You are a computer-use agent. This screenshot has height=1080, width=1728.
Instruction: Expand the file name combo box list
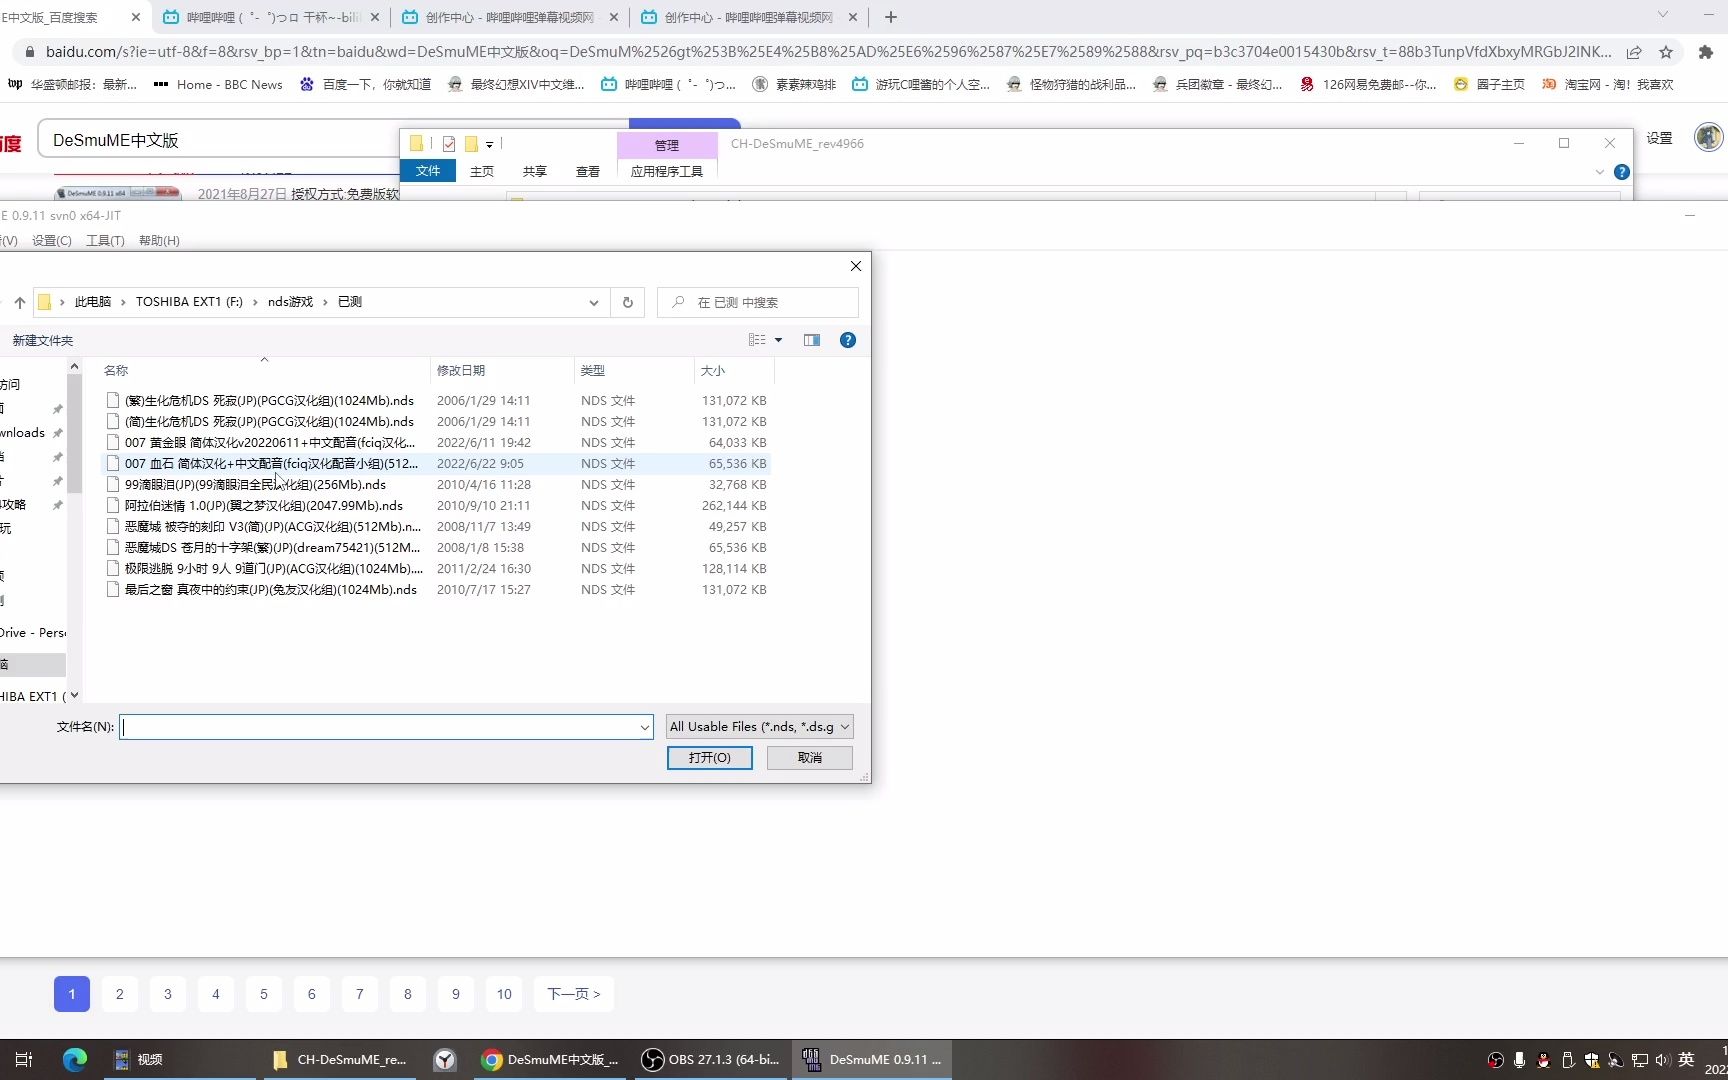click(645, 727)
